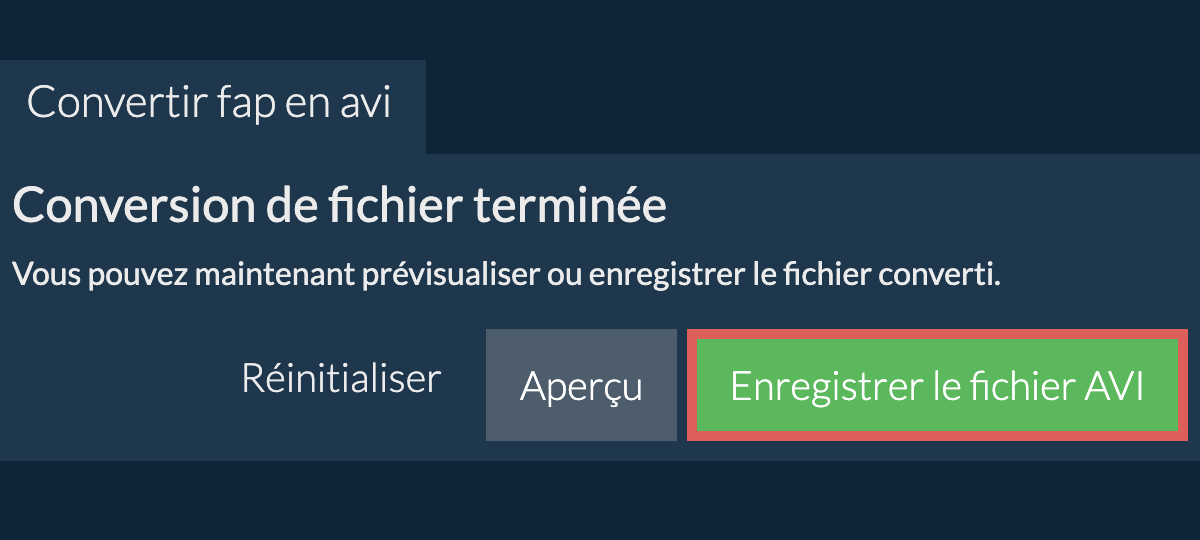Click the Convertir fap en avi title
The image size is (1200, 540).
[209, 103]
